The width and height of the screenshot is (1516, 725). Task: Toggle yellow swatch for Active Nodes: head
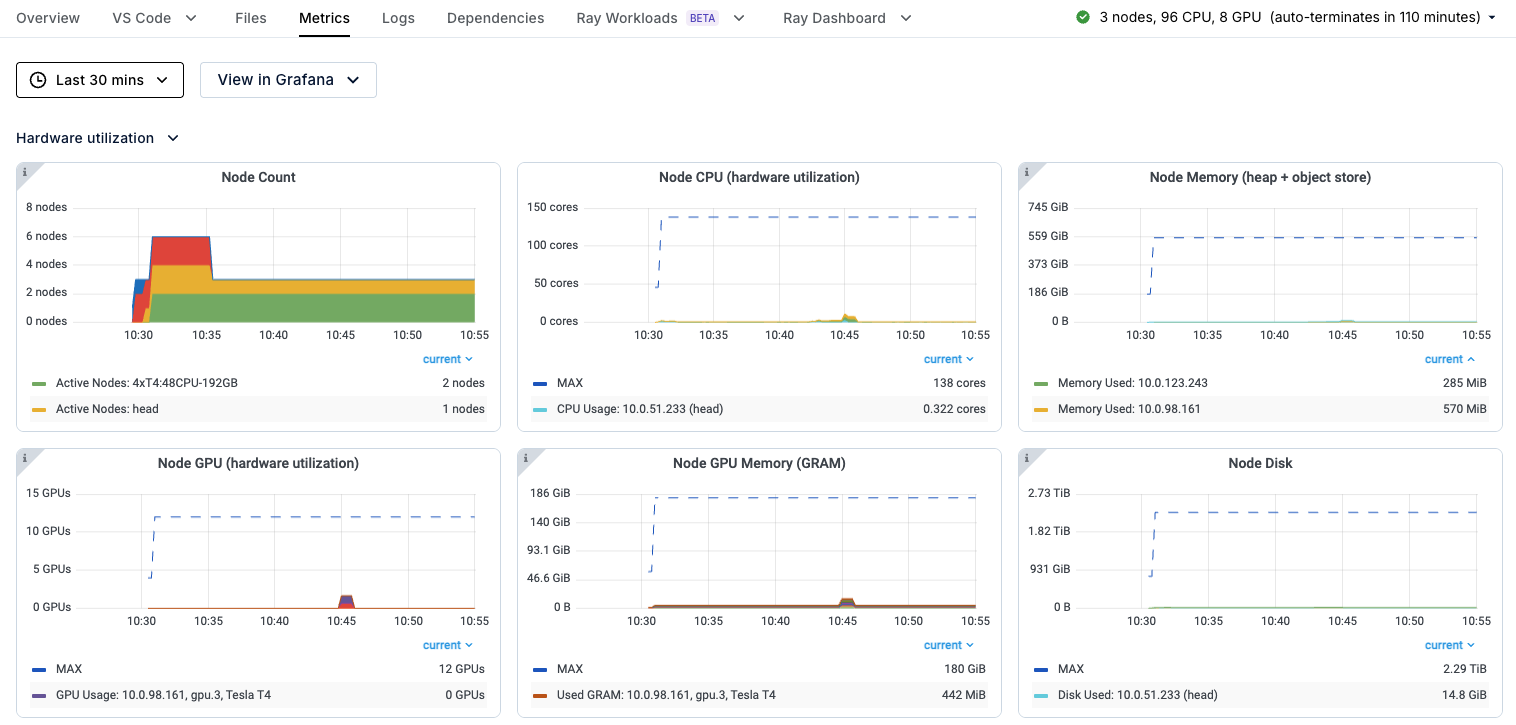point(39,409)
